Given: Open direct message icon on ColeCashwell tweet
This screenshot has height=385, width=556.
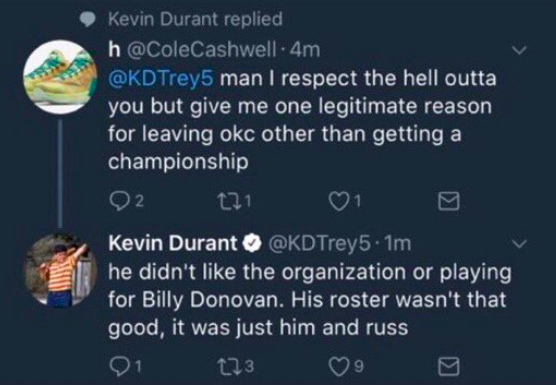Looking at the screenshot, I should [x=449, y=201].
